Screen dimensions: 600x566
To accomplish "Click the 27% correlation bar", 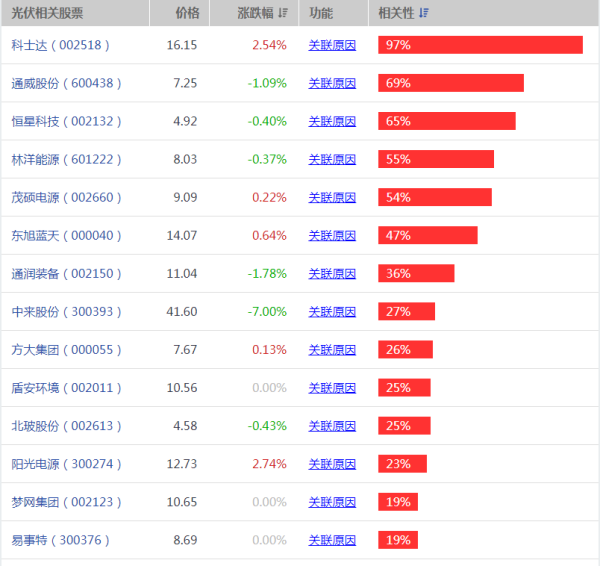I will point(407,312).
